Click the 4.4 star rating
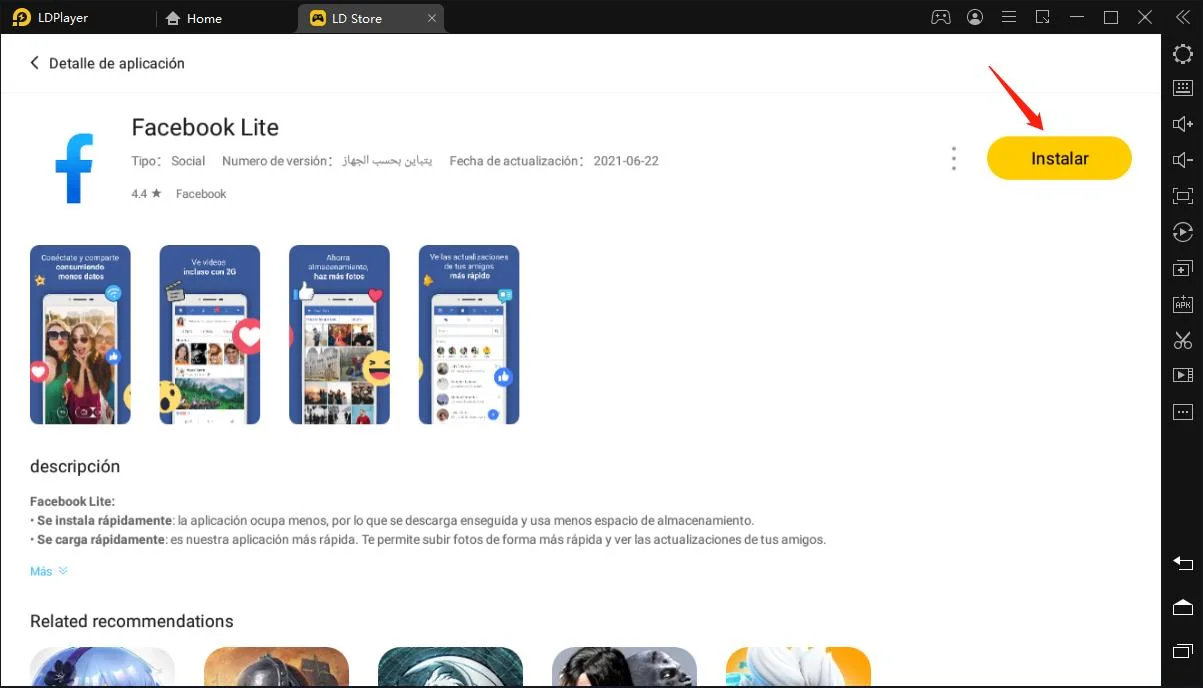 click(x=146, y=194)
